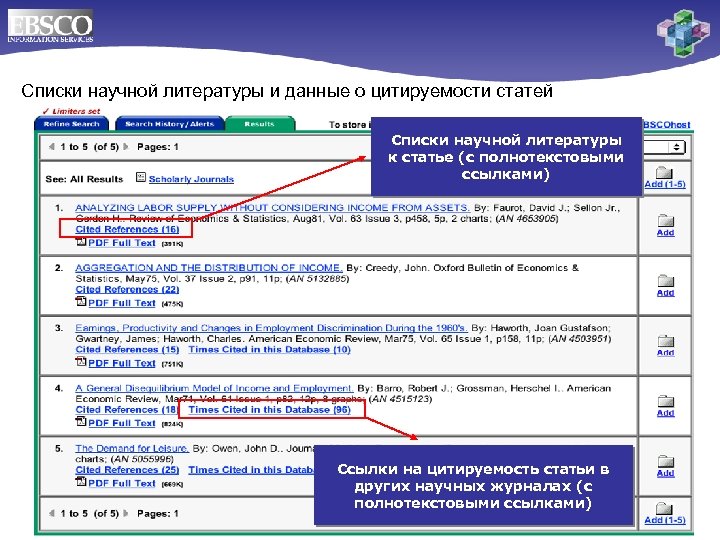Open article A General Disequilibrium Model of Income

[214, 388]
